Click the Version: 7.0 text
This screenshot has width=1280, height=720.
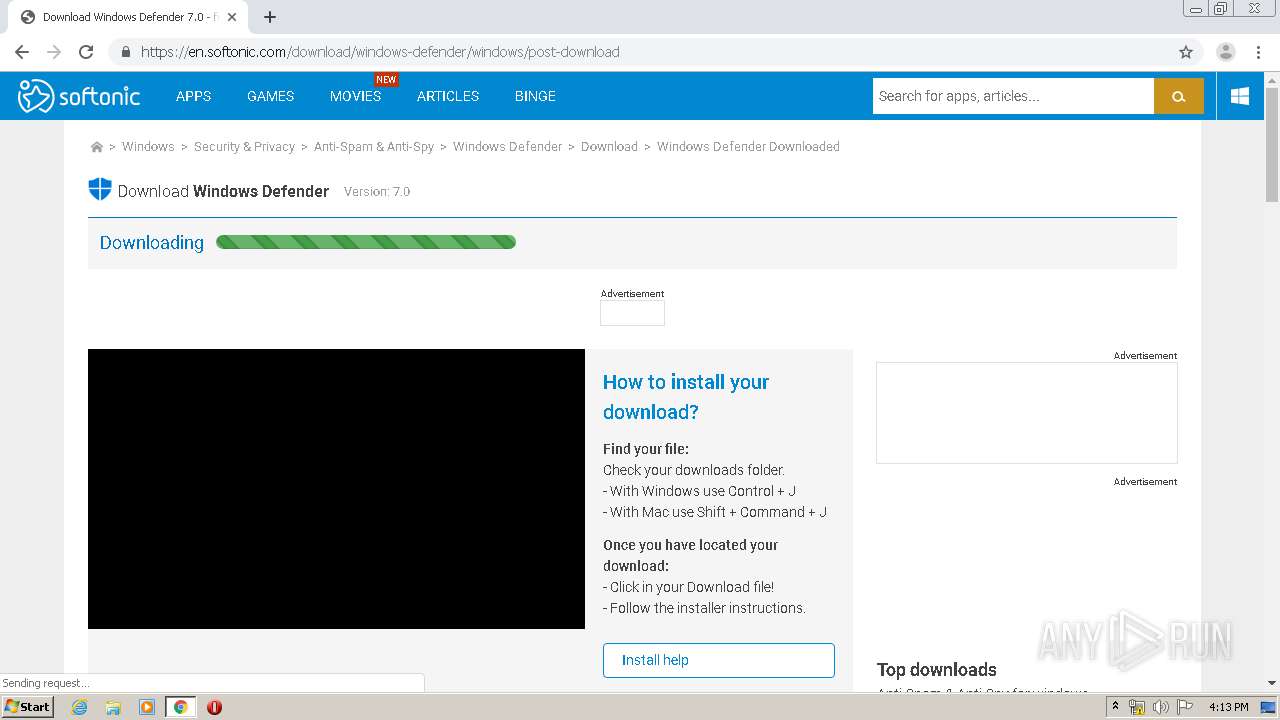[377, 191]
